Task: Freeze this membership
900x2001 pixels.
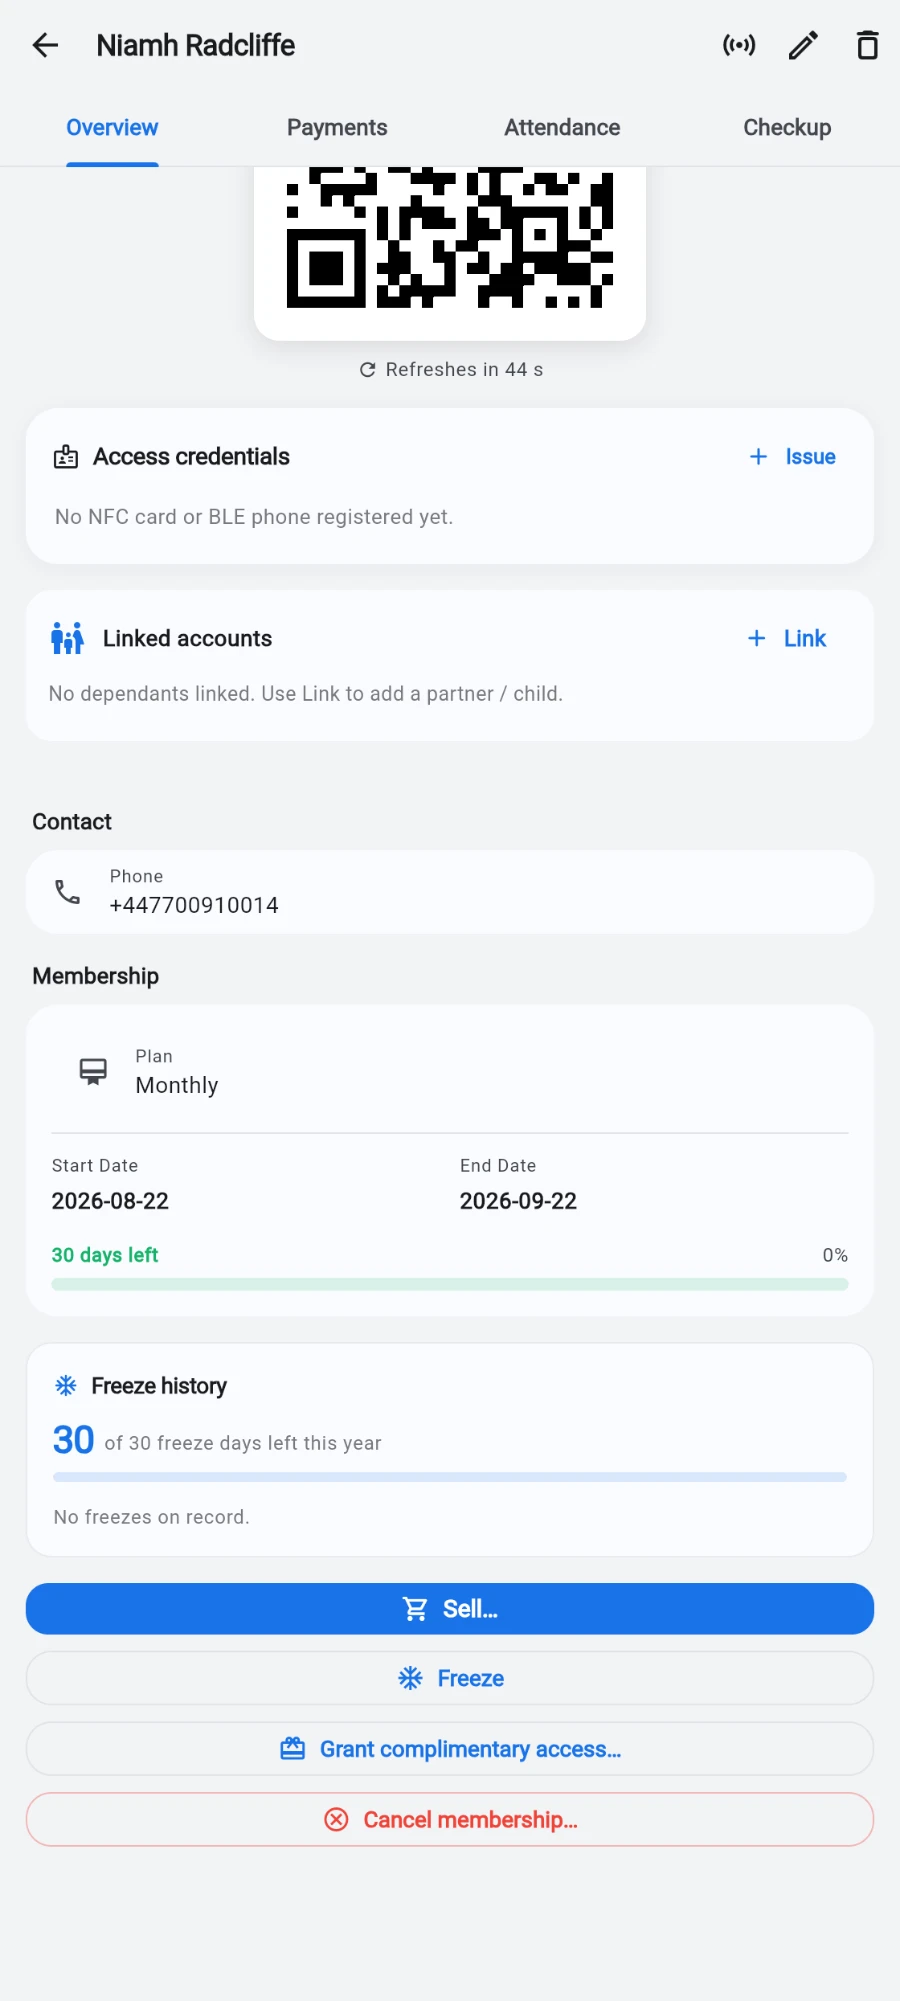Action: click(450, 1678)
